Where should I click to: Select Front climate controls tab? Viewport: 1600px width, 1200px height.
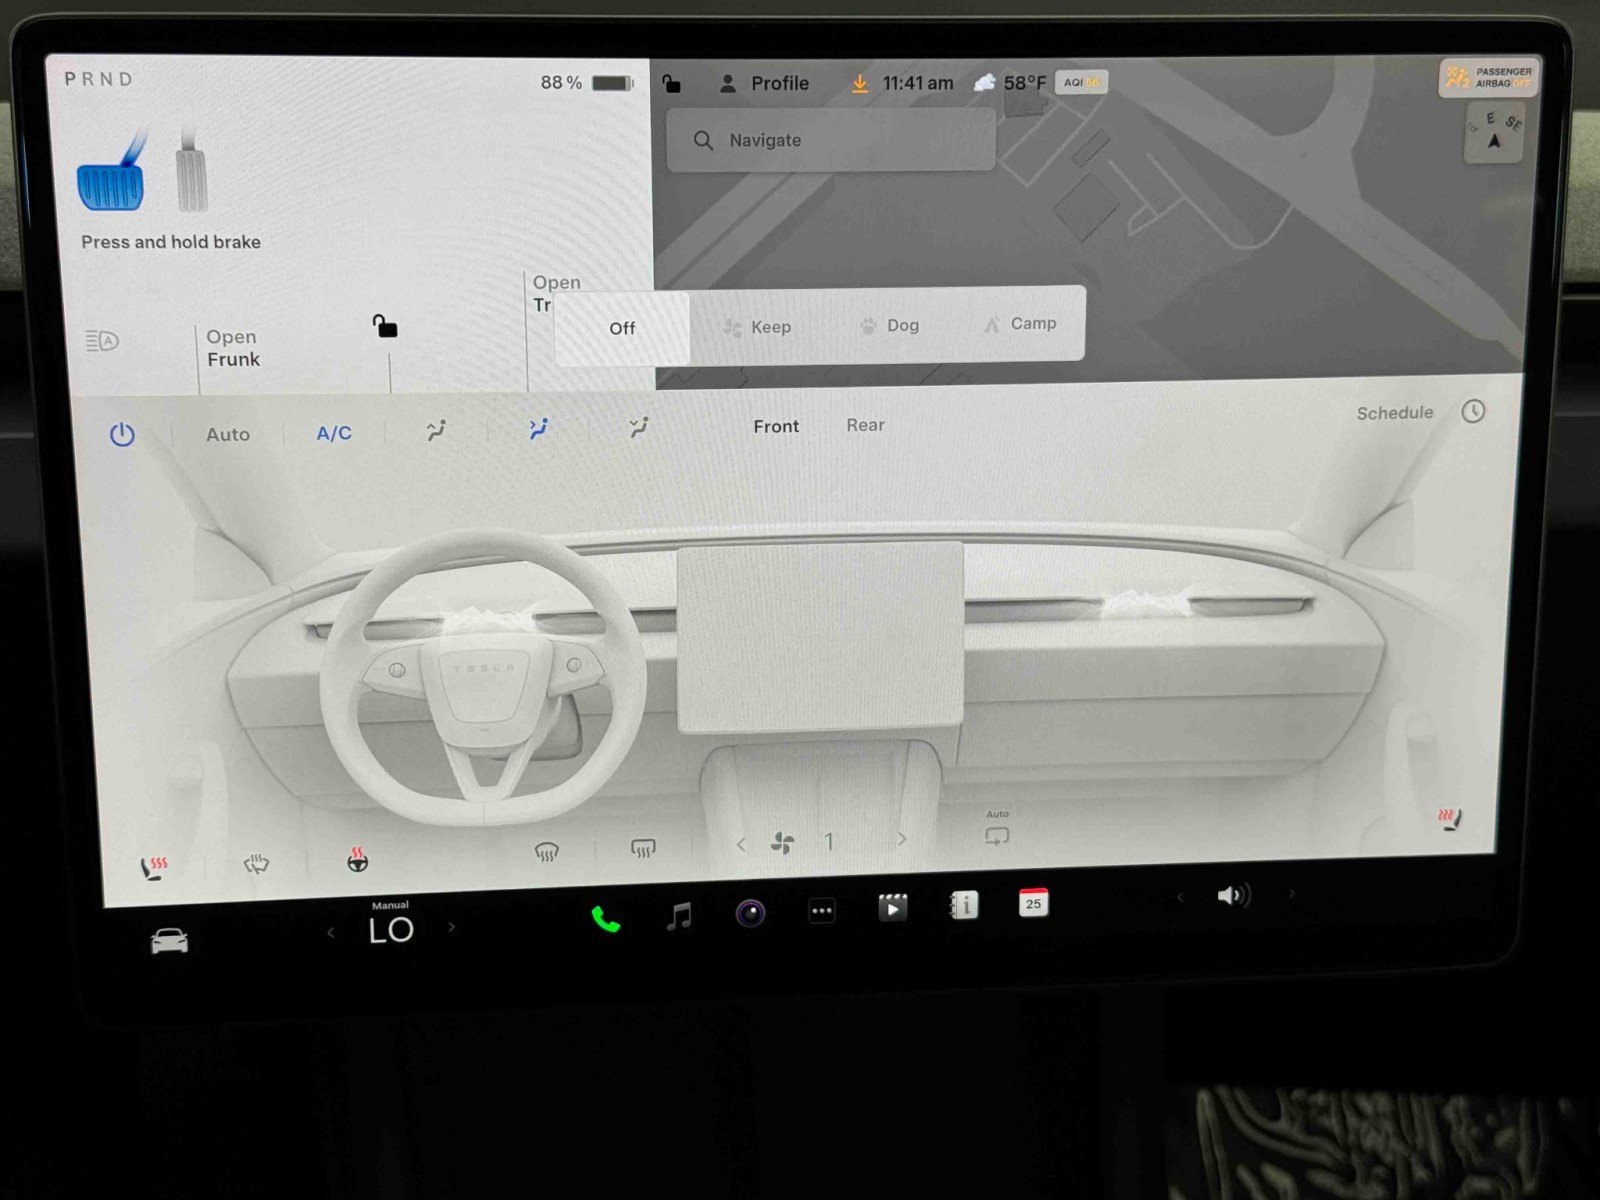pyautogui.click(x=775, y=425)
